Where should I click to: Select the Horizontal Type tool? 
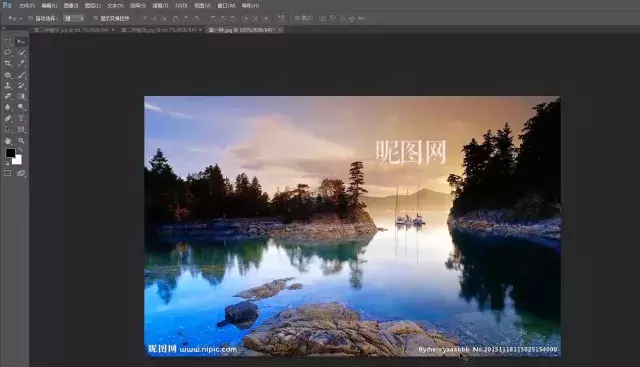tap(21, 118)
